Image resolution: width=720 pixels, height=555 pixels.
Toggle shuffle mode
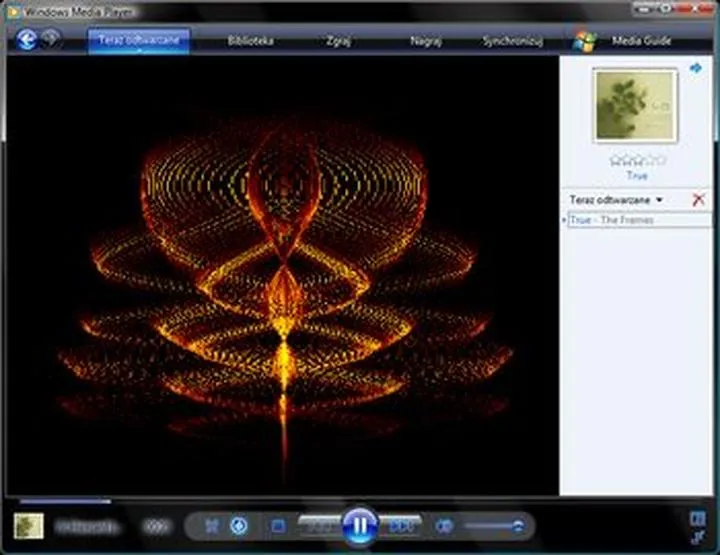click(x=211, y=526)
